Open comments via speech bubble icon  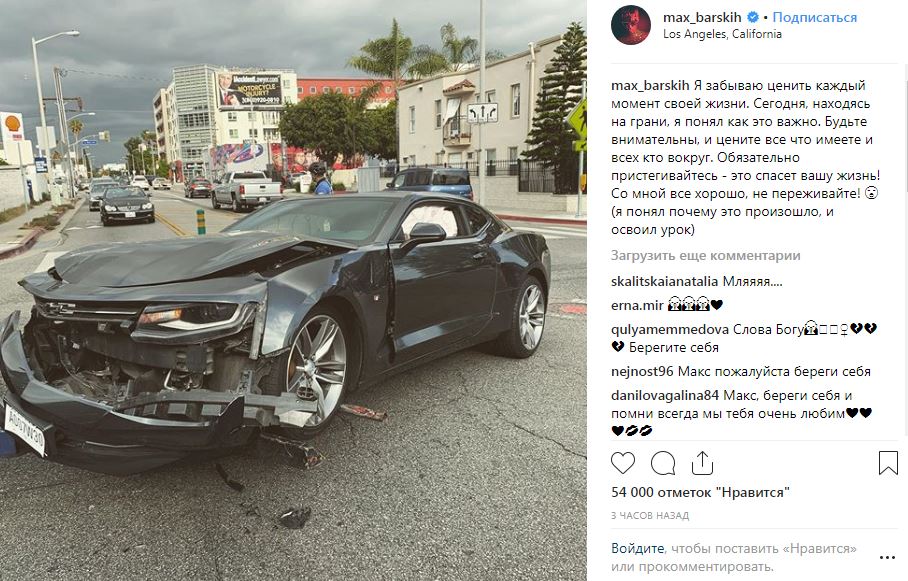(x=663, y=463)
